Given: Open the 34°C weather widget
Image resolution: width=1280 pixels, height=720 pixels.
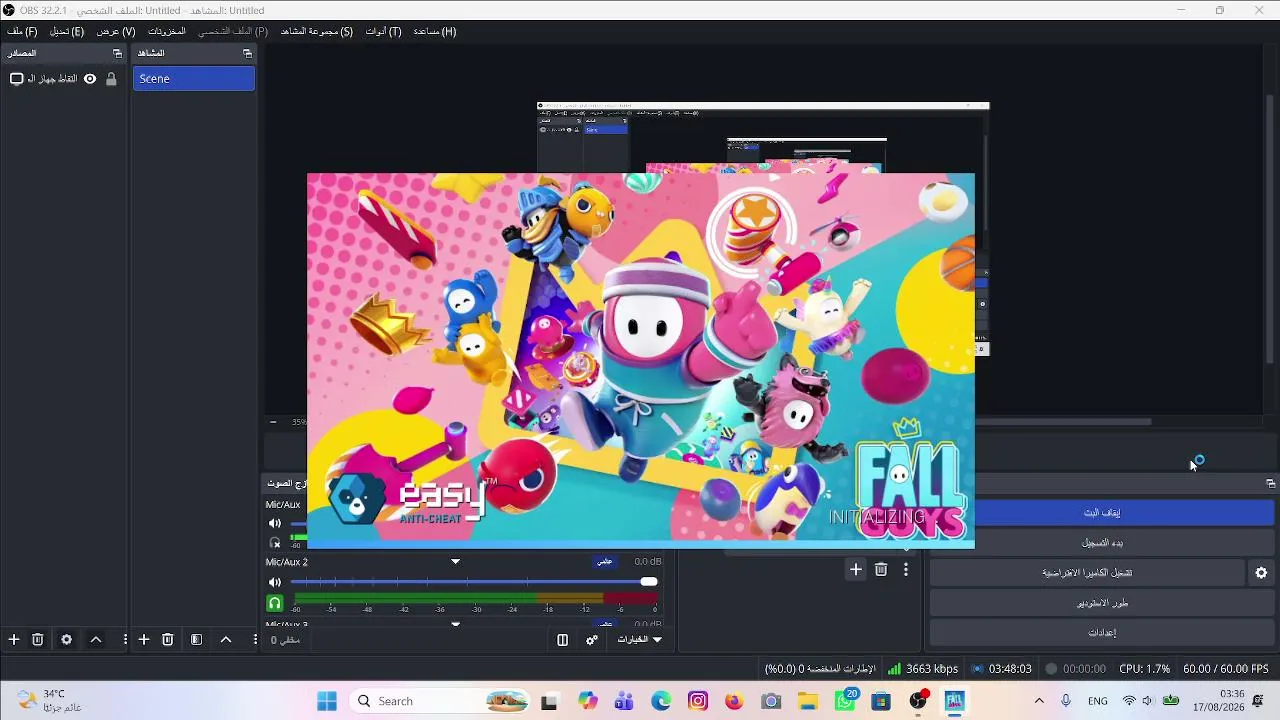Looking at the screenshot, I should pyautogui.click(x=50, y=701).
